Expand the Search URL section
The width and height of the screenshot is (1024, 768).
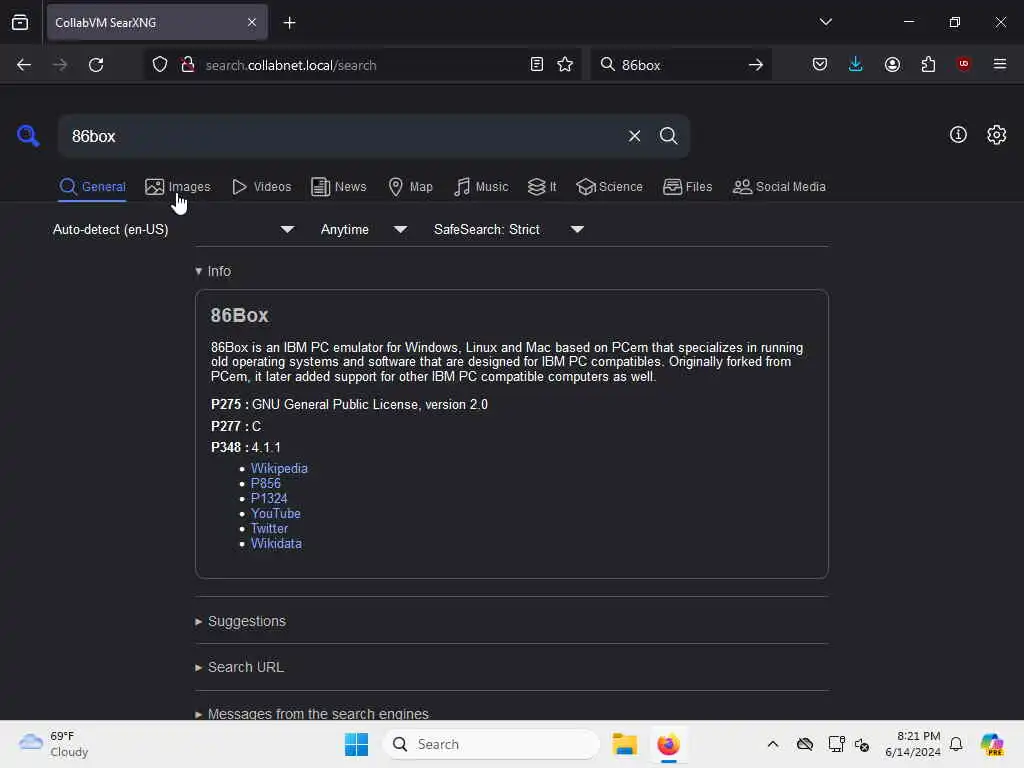pyautogui.click(x=239, y=667)
